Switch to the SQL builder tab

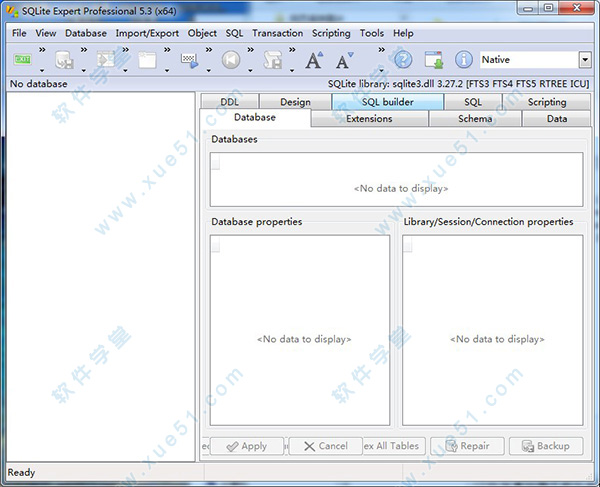click(388, 102)
